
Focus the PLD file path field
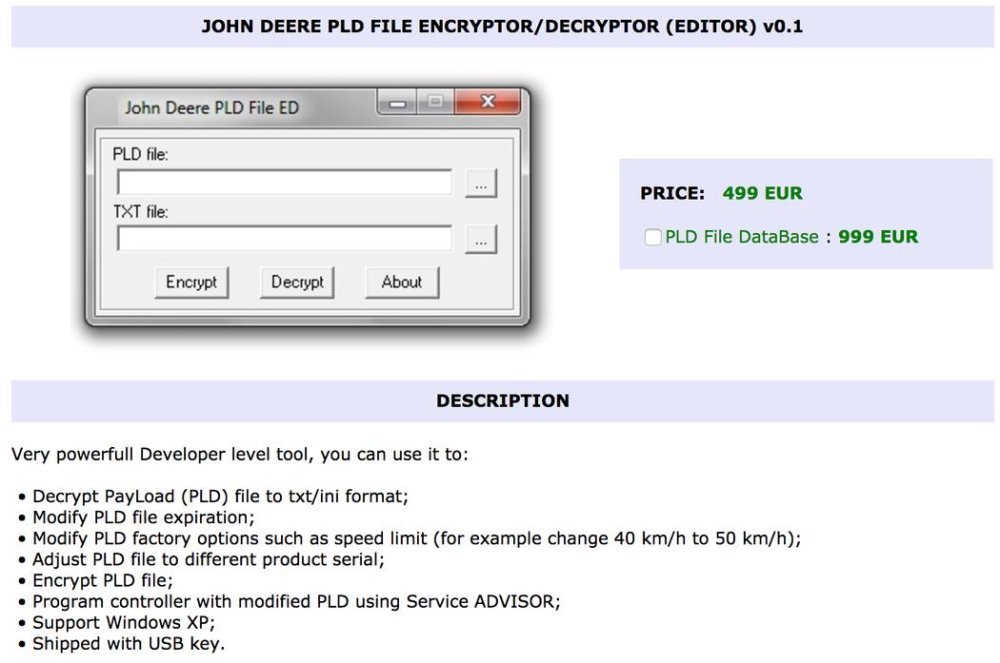pyautogui.click(x=284, y=182)
